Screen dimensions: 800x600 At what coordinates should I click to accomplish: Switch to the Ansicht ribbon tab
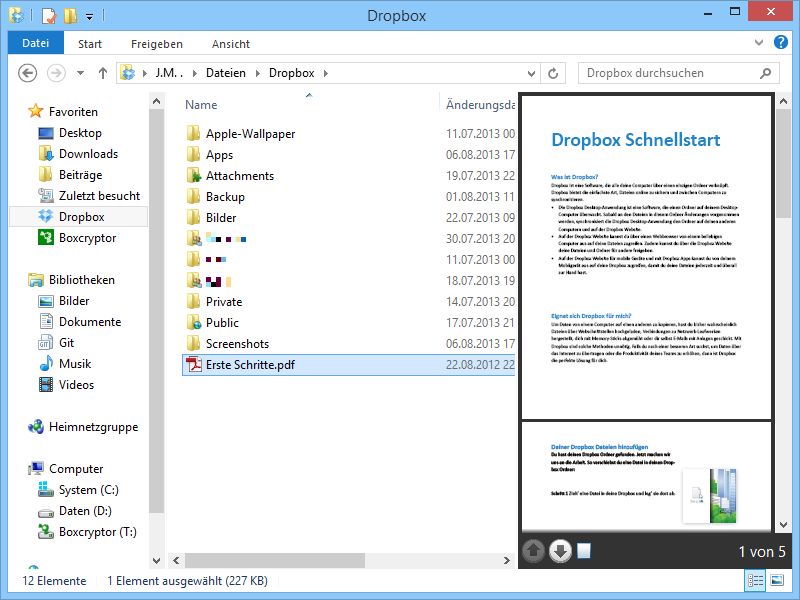(231, 44)
